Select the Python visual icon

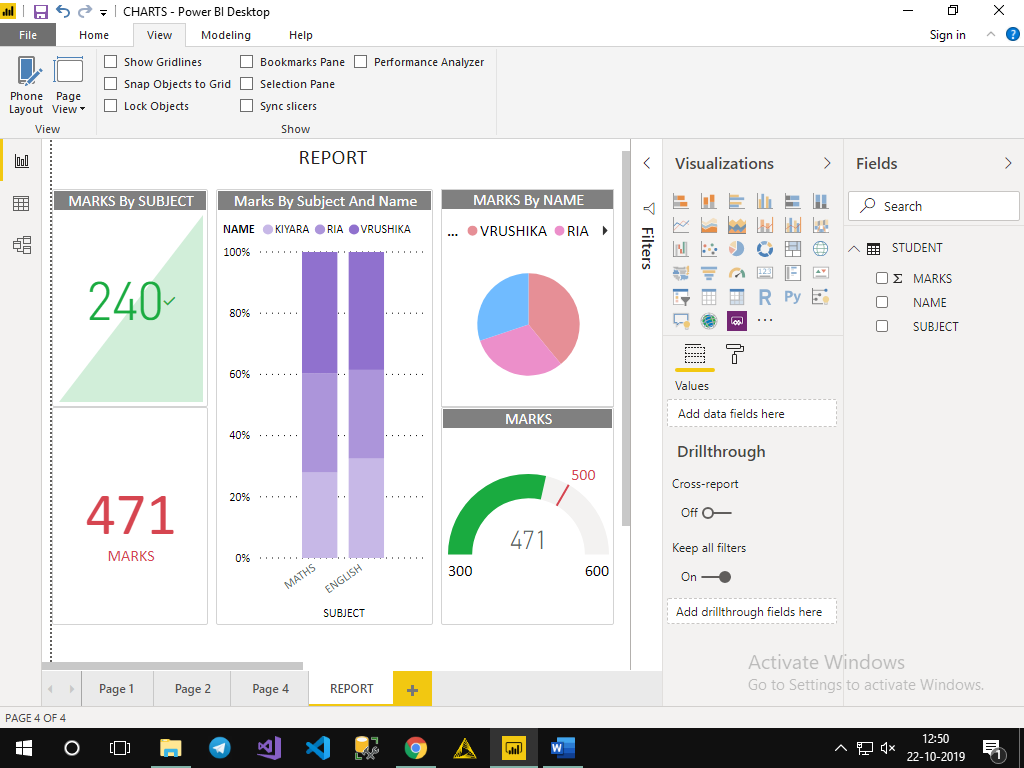click(793, 296)
